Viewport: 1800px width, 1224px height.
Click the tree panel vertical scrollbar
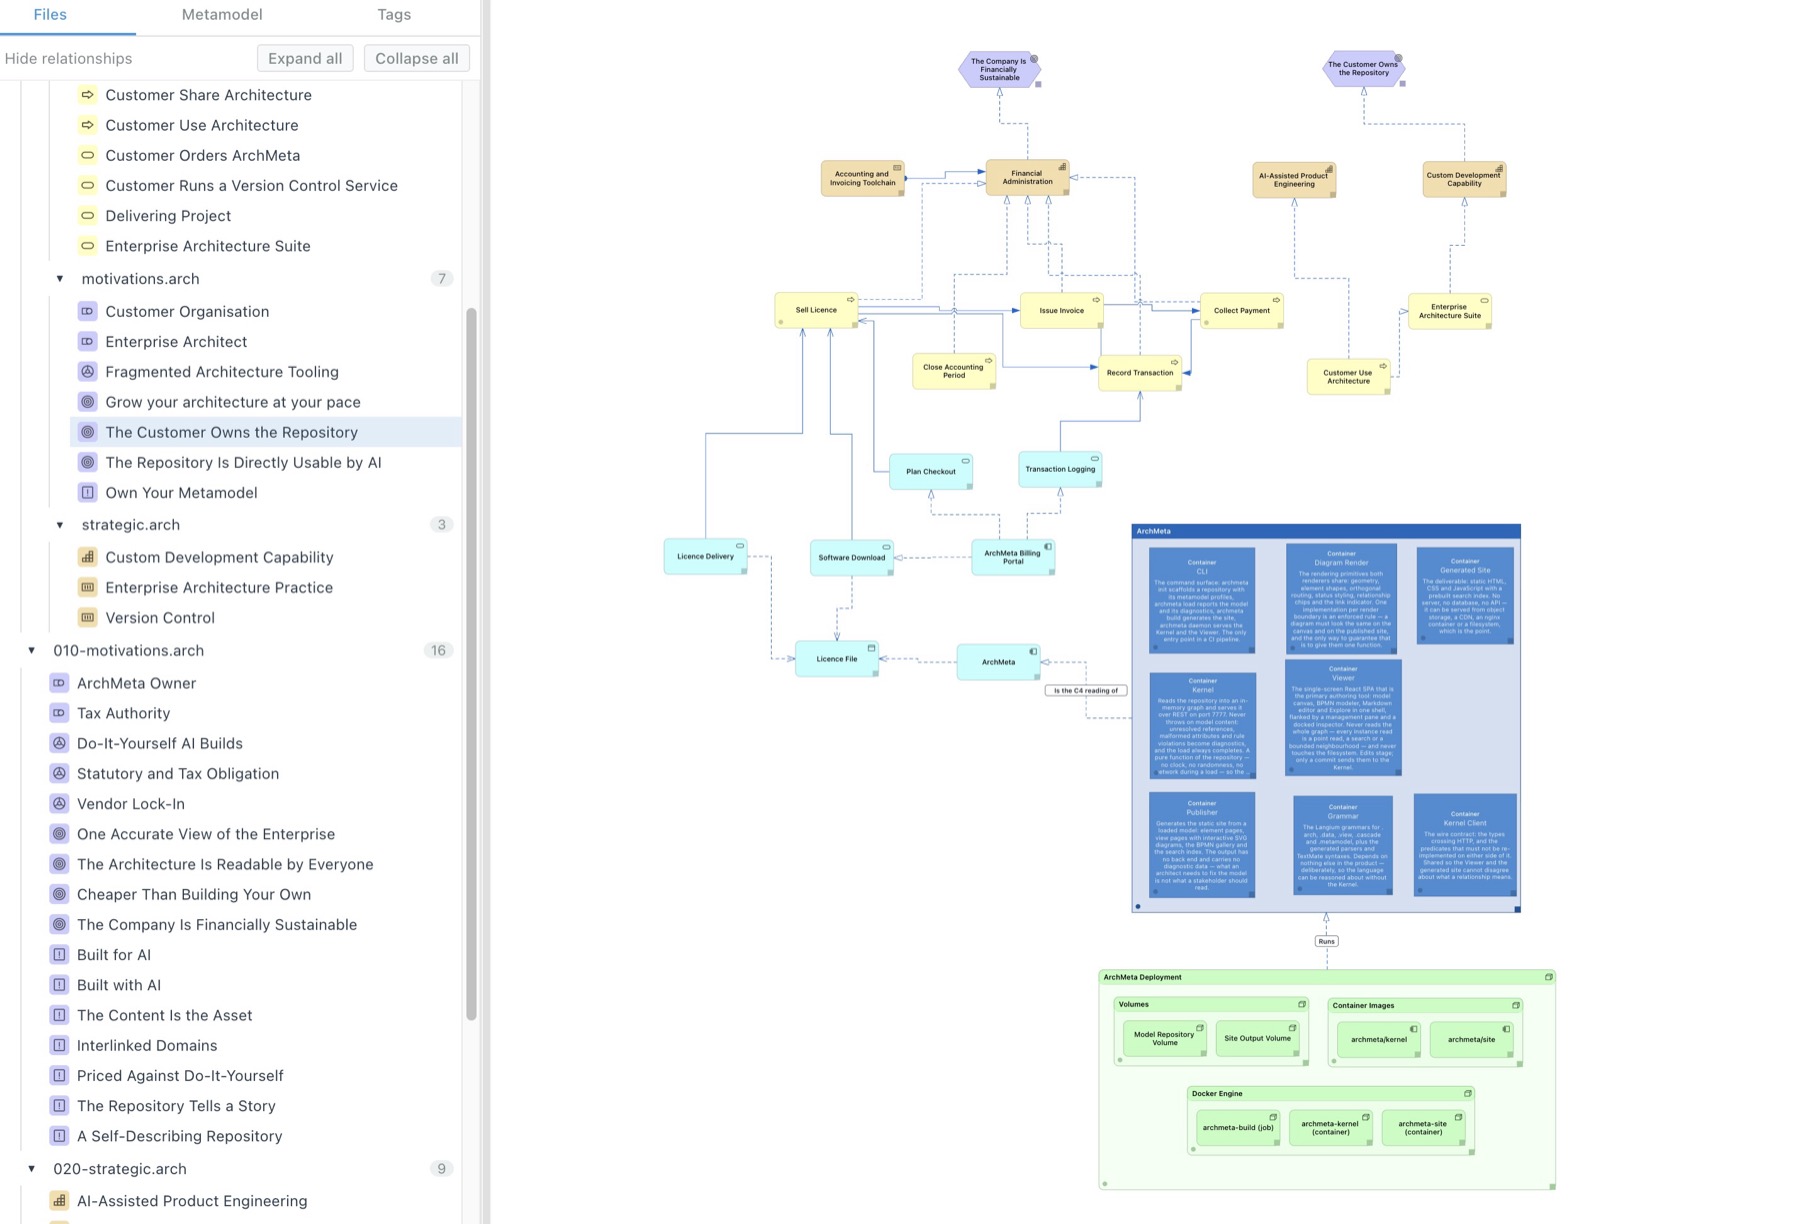click(x=471, y=664)
